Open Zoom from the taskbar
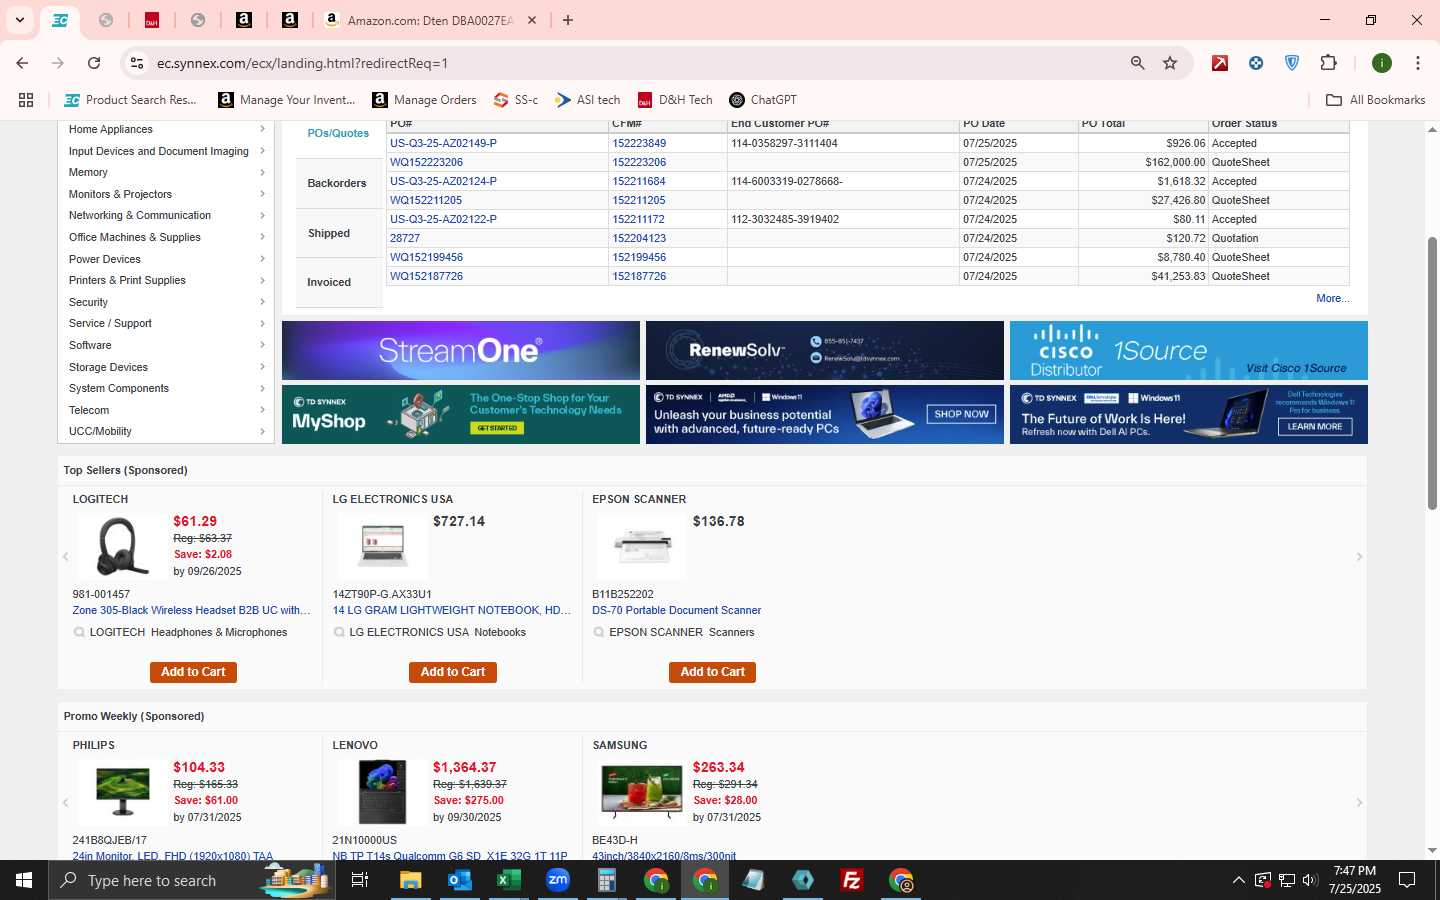This screenshot has height=900, width=1440. pyautogui.click(x=558, y=880)
